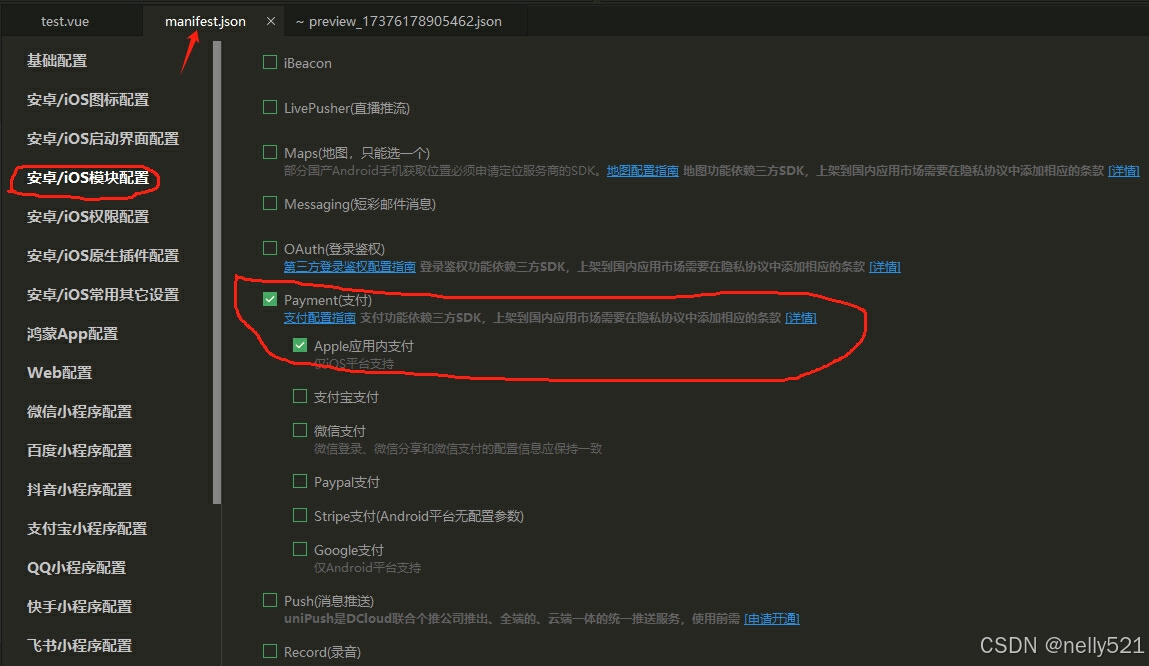Enable LivePusher(直播推流) checkbox

270,107
